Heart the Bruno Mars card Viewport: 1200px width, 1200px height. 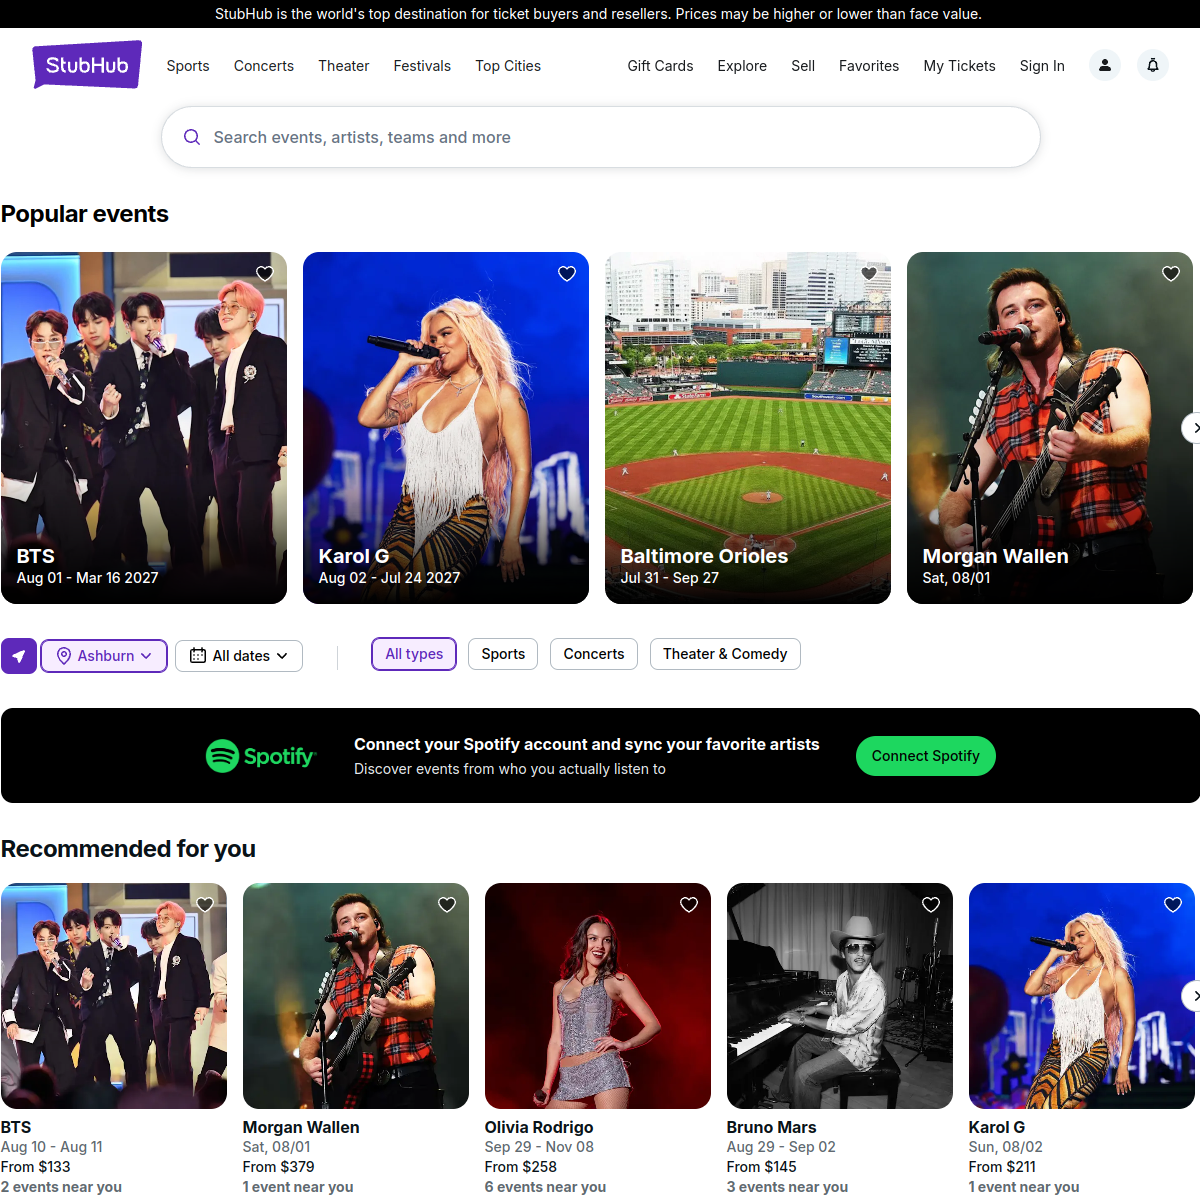point(931,905)
